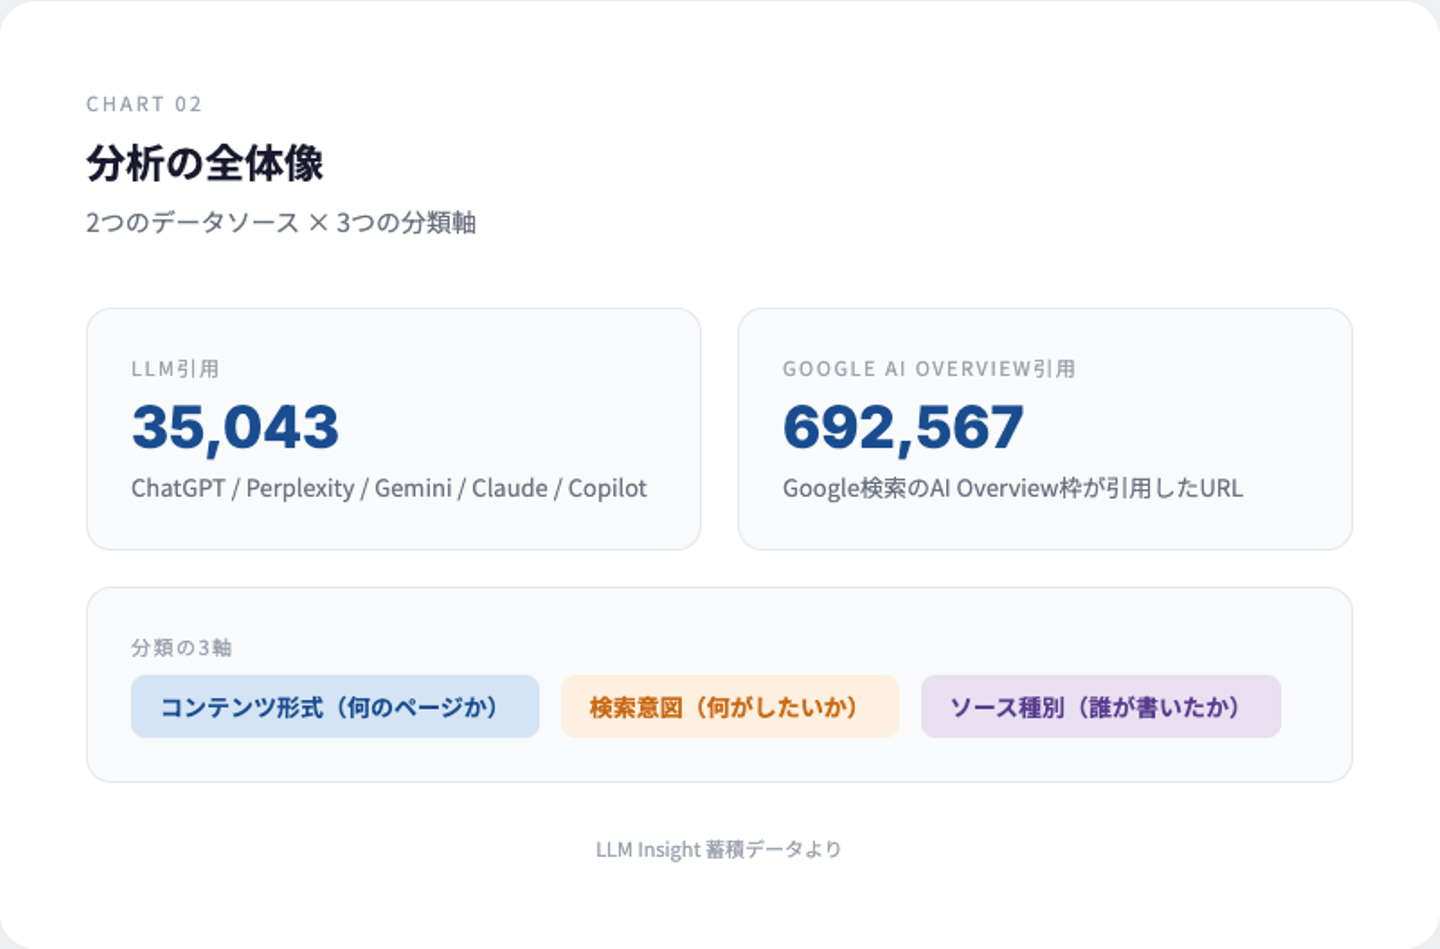
Task: Click the GOOGLE AI OVERVIEW引用 label
Action: [x=928, y=369]
